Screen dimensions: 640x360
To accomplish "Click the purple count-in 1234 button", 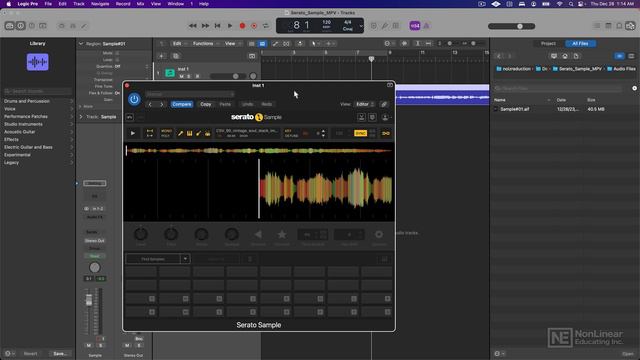I will [x=415, y=26].
